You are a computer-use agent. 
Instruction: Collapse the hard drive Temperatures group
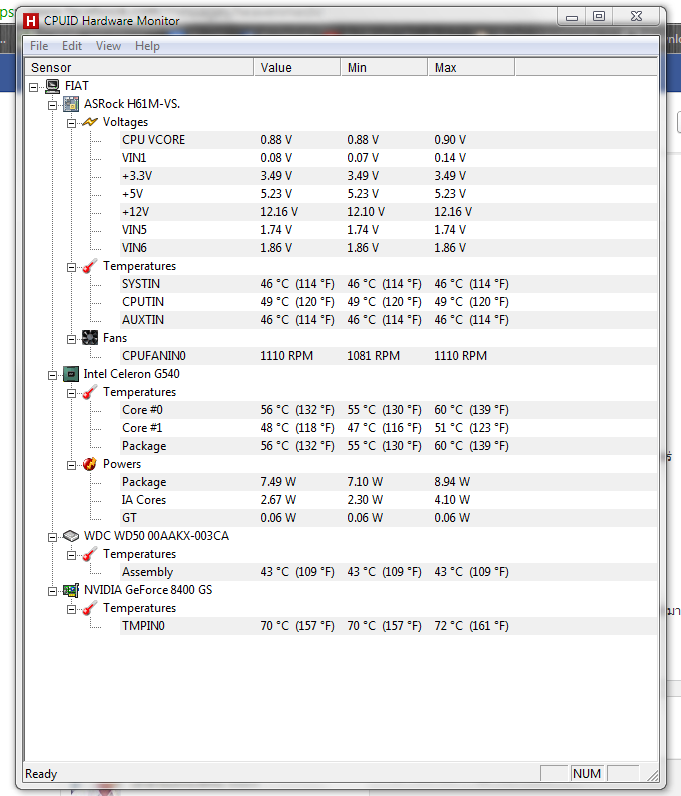coord(72,555)
